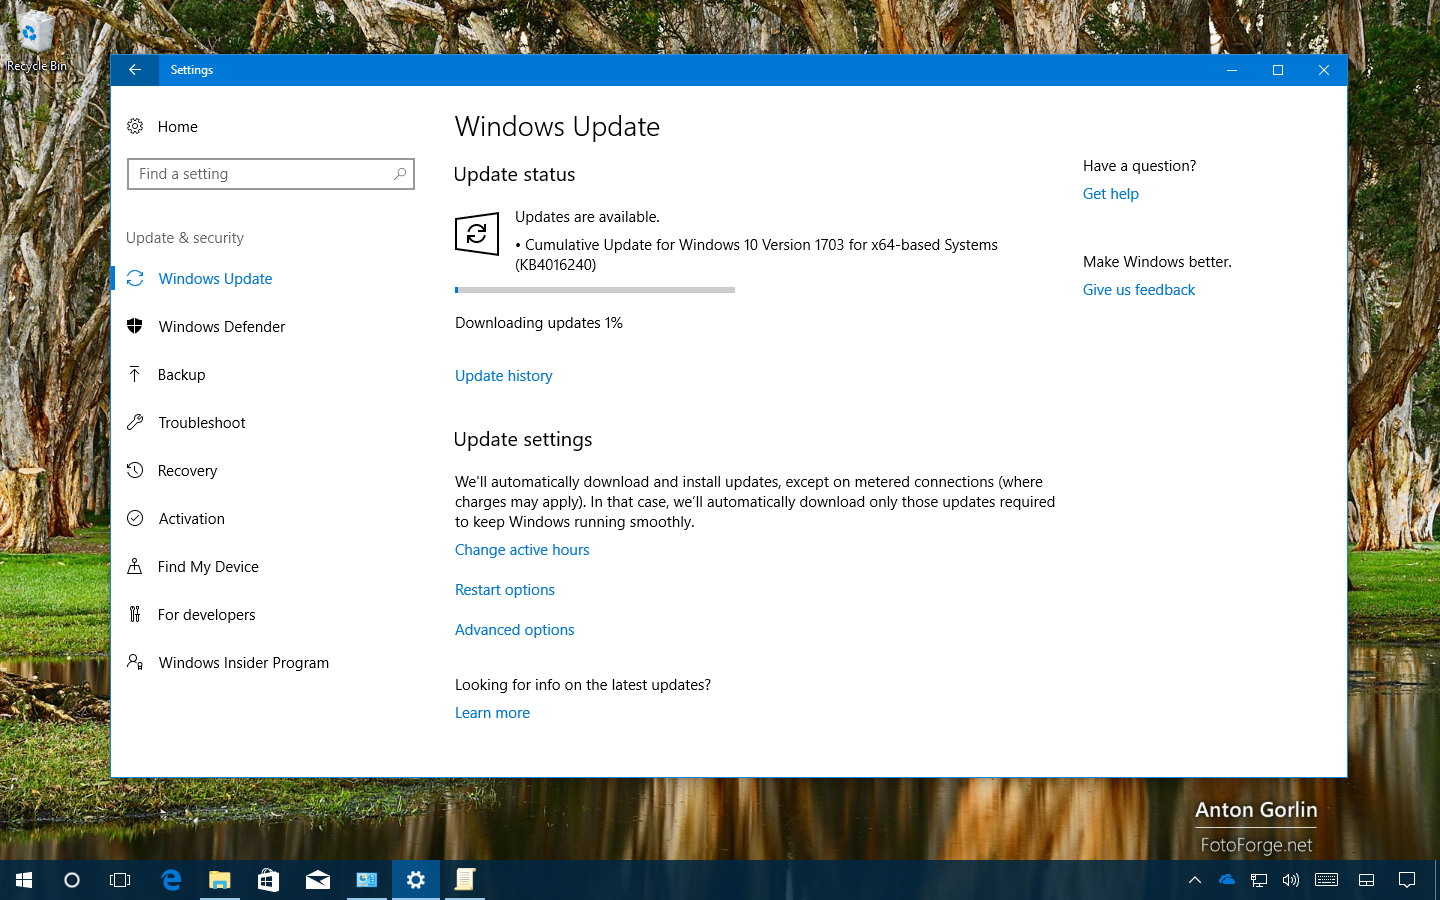Click the search magnifier in Find a setting

tap(400, 174)
